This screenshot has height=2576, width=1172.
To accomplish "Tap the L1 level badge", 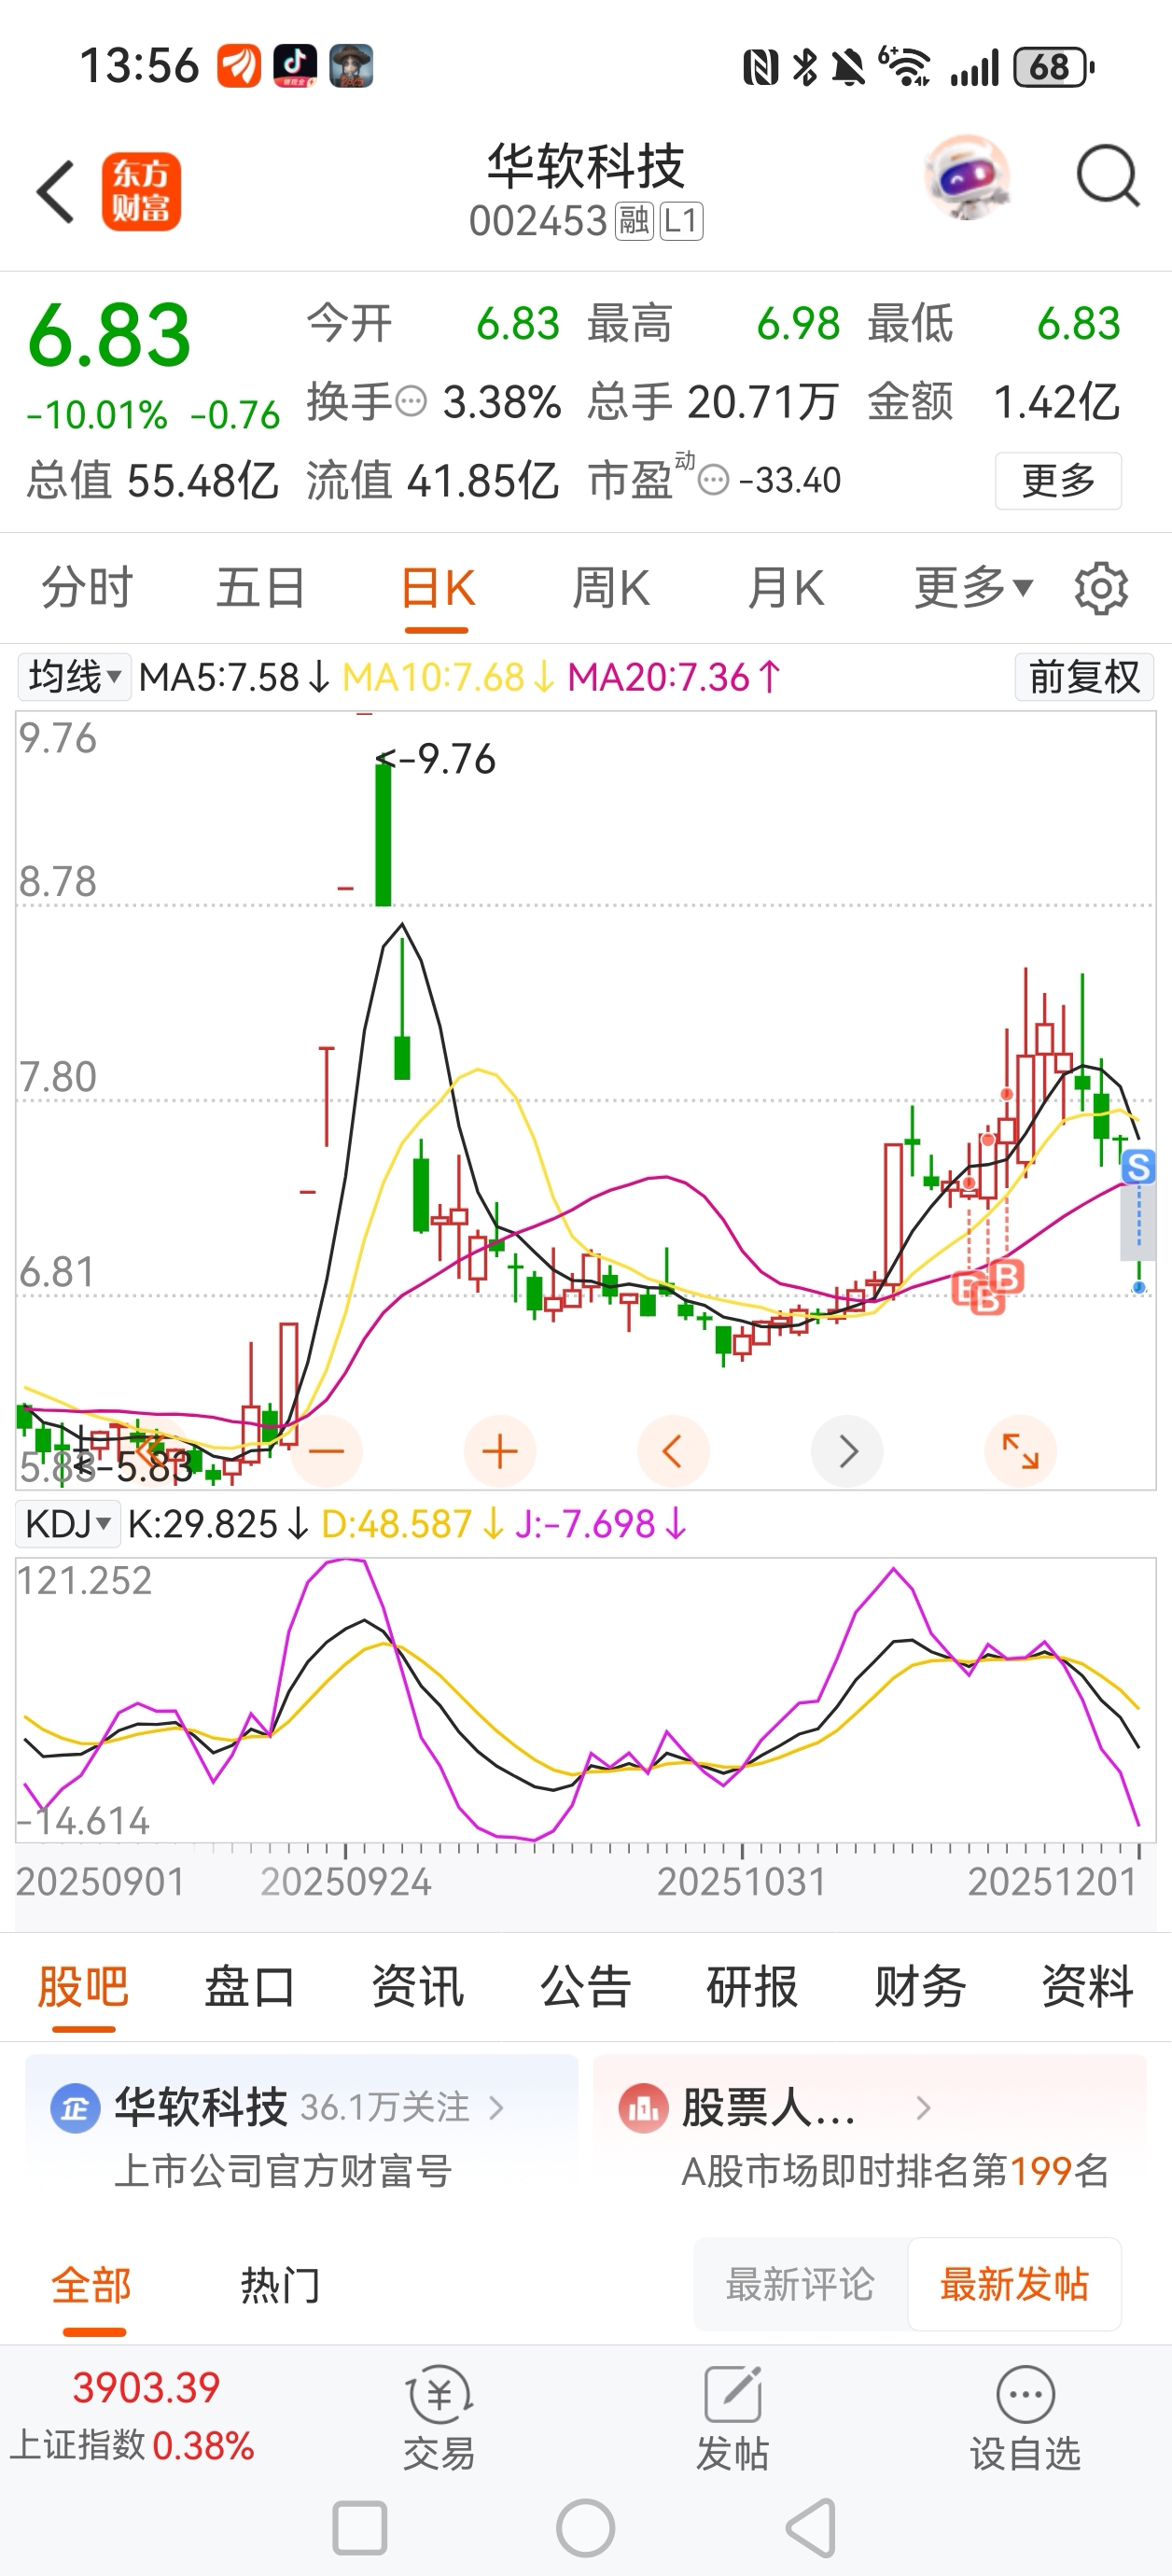I will (681, 221).
